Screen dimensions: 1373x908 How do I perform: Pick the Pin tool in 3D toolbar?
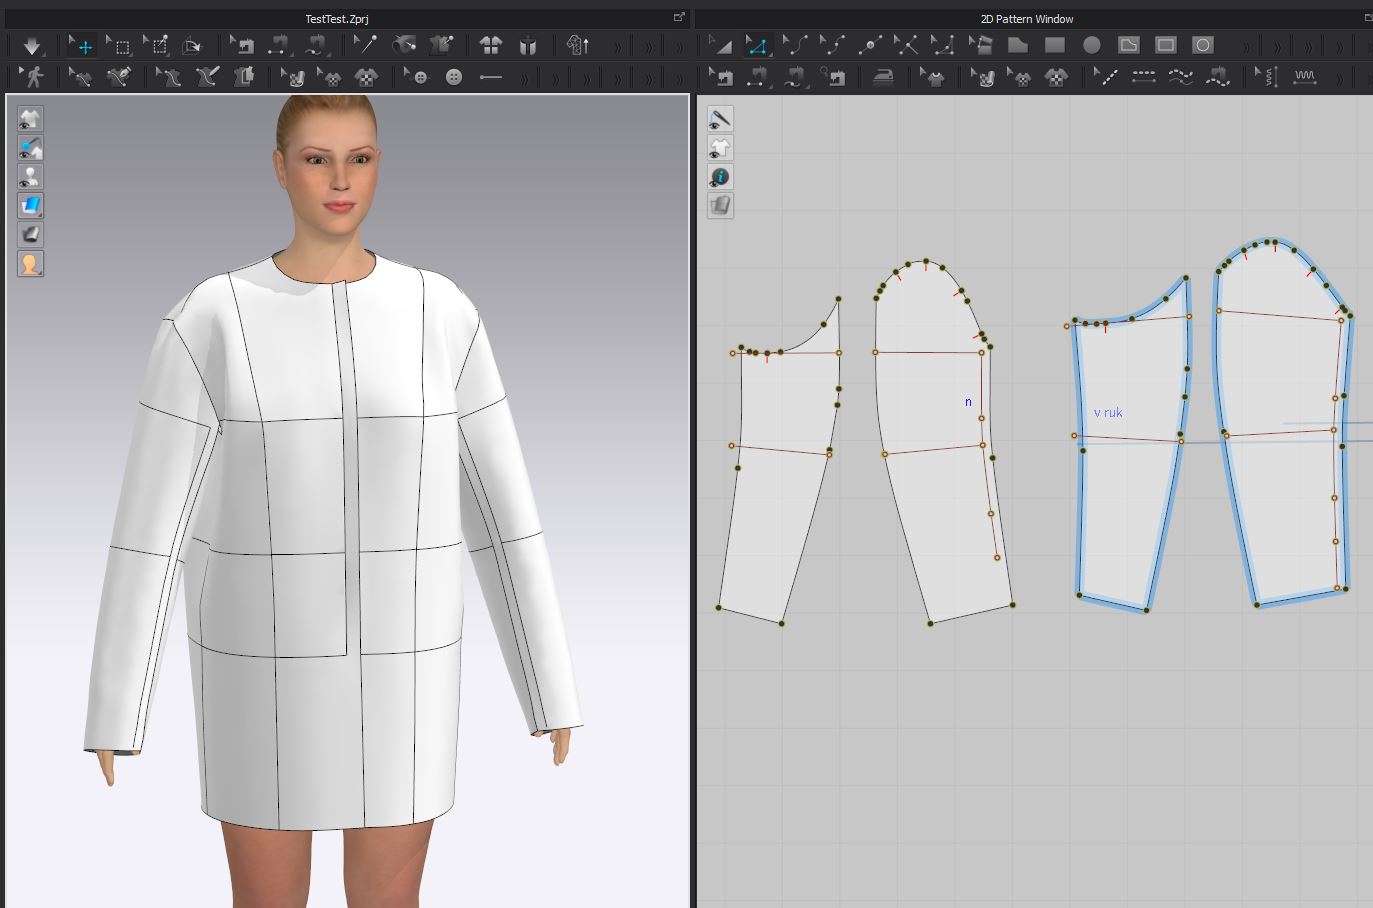point(366,45)
